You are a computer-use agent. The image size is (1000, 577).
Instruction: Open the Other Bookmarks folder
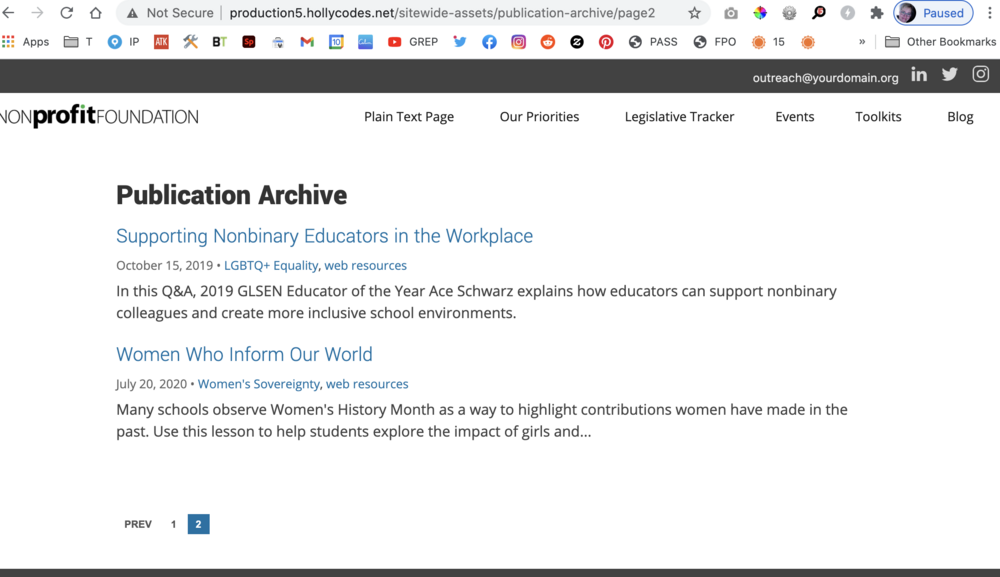click(940, 42)
